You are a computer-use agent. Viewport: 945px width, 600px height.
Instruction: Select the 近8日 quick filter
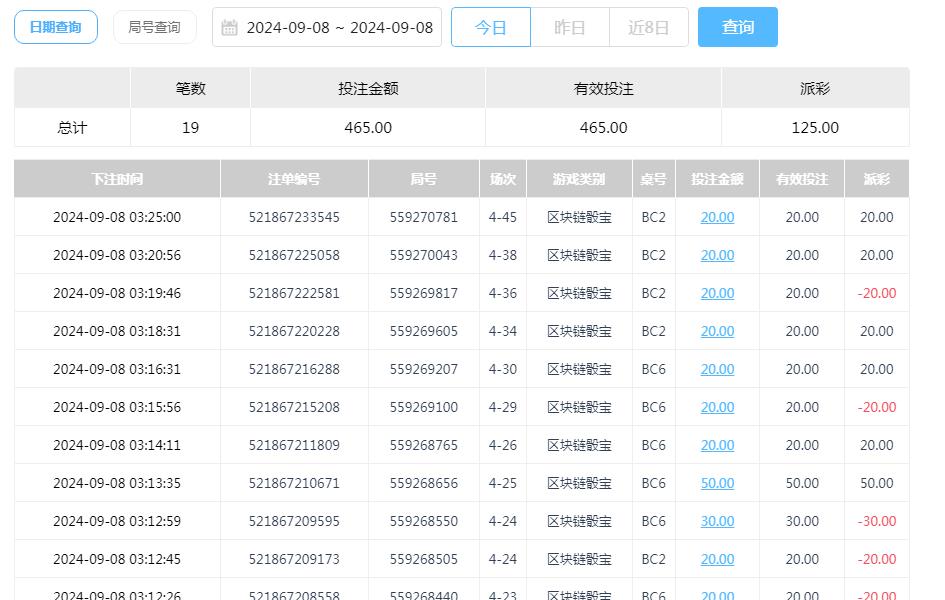[x=648, y=27]
